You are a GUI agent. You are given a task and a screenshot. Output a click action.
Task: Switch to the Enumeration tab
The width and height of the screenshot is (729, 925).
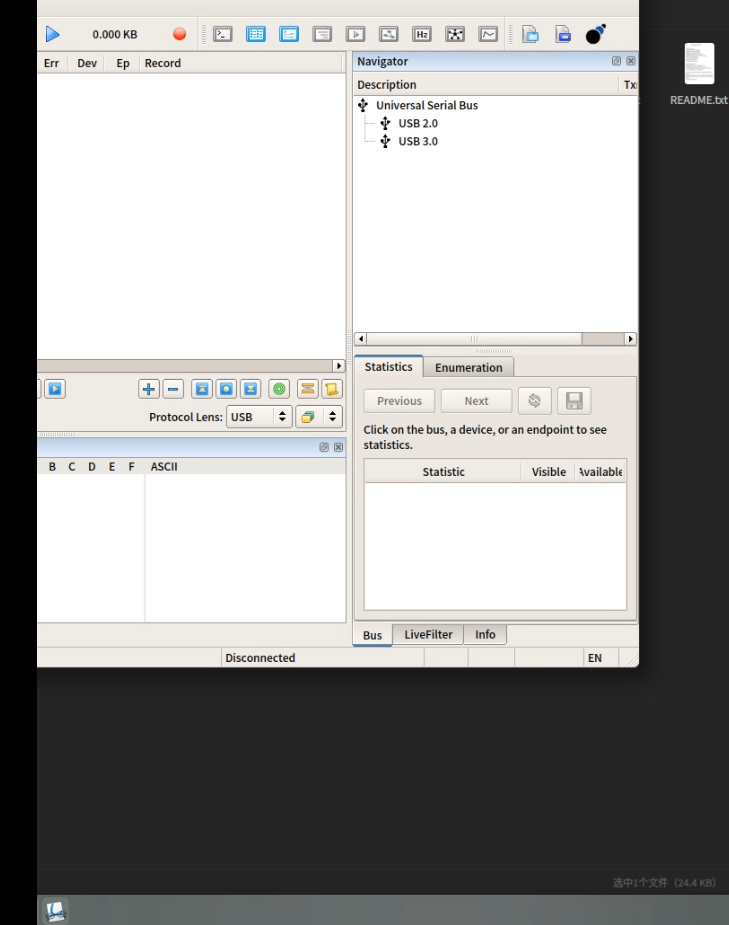[469, 368]
